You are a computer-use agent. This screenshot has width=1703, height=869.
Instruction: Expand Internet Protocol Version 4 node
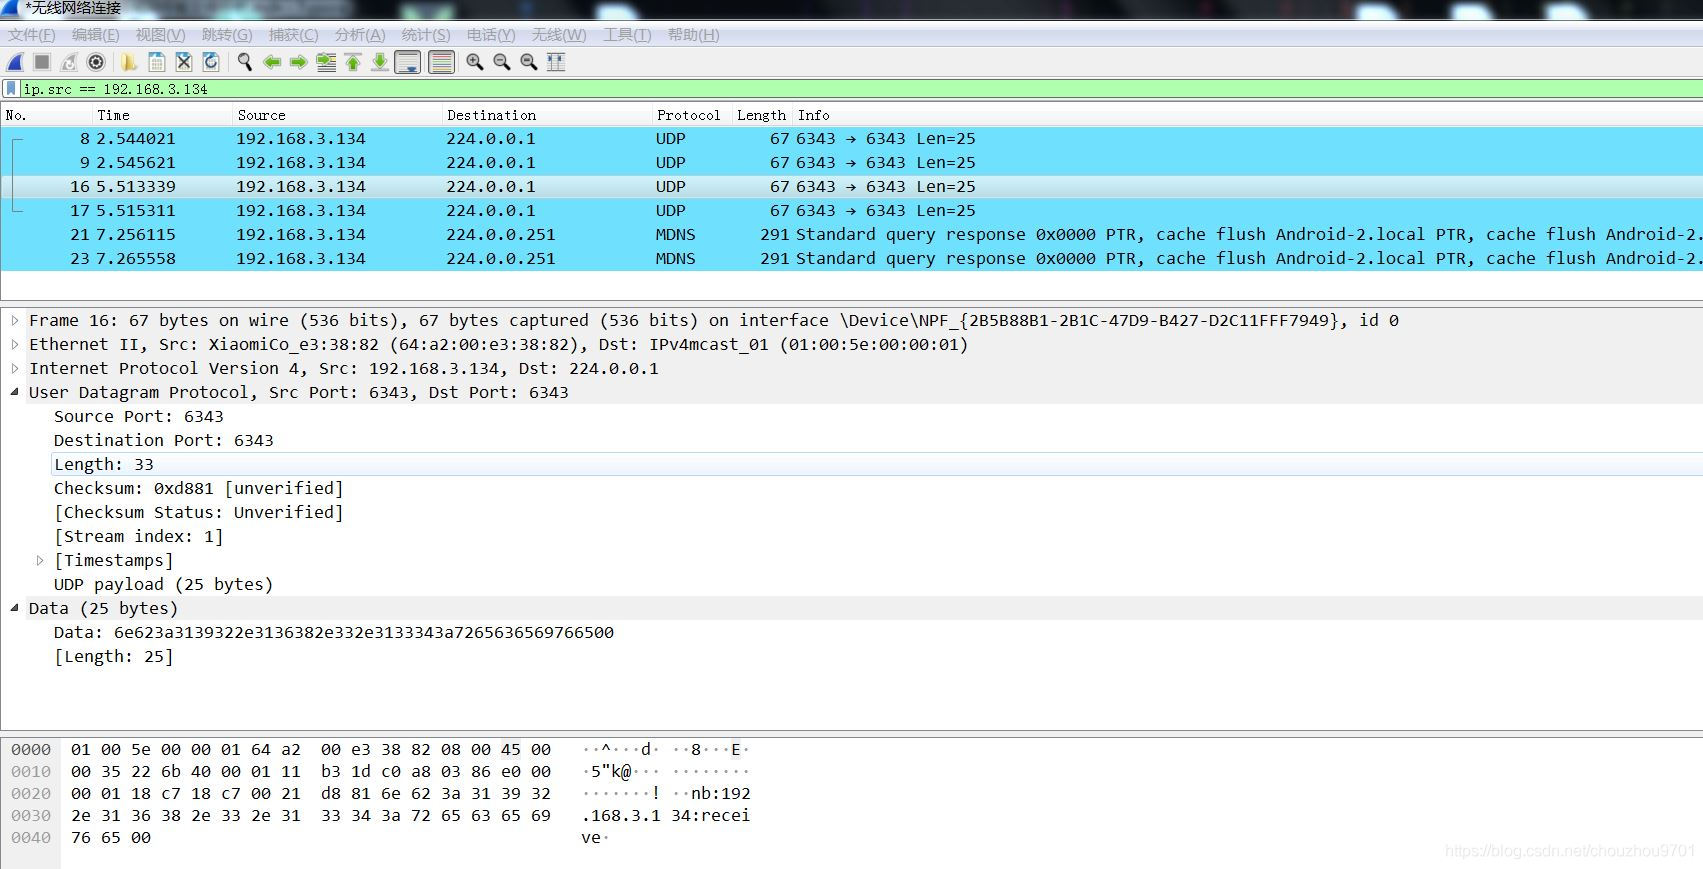15,369
